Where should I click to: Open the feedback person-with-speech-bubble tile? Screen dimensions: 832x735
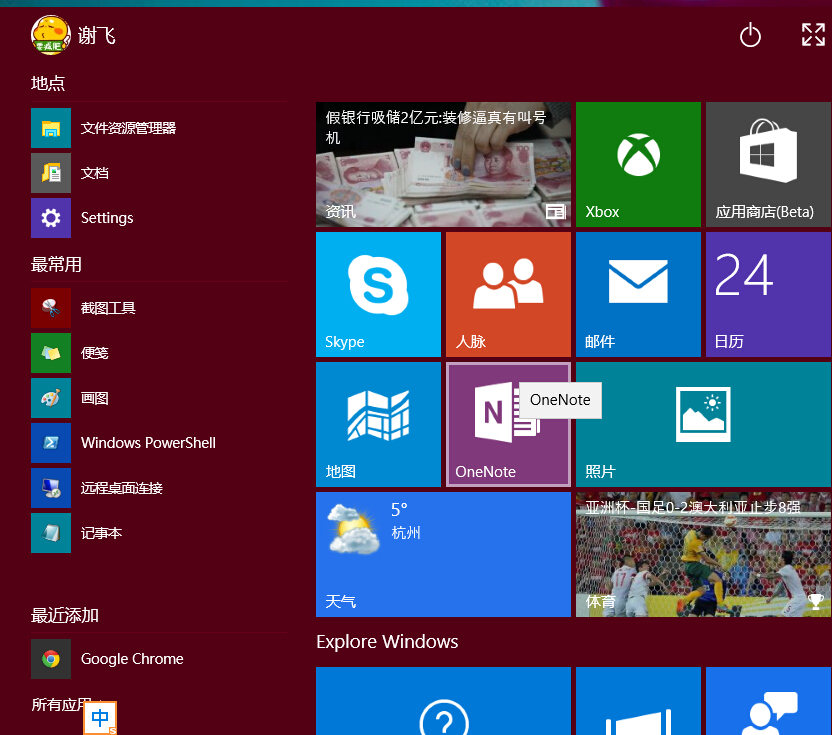[768, 701]
